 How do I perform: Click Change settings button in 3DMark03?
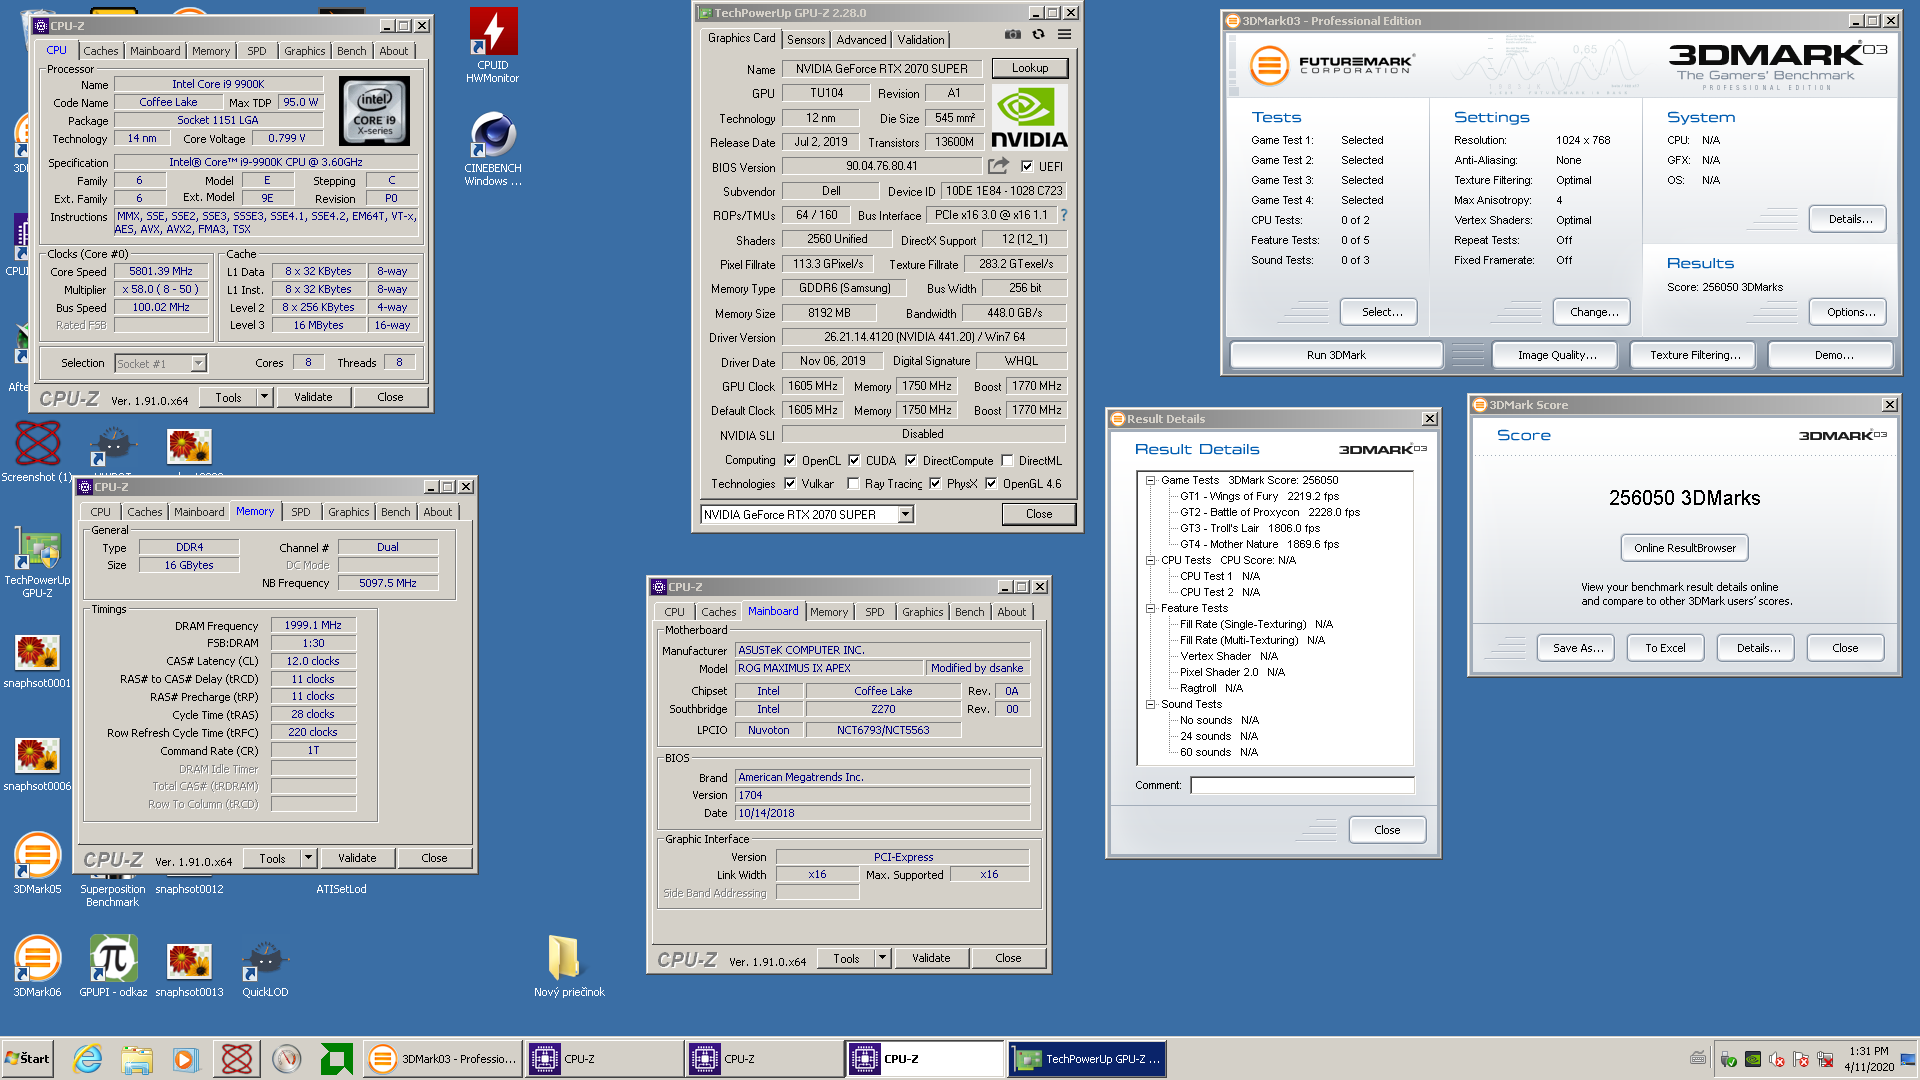1594,312
